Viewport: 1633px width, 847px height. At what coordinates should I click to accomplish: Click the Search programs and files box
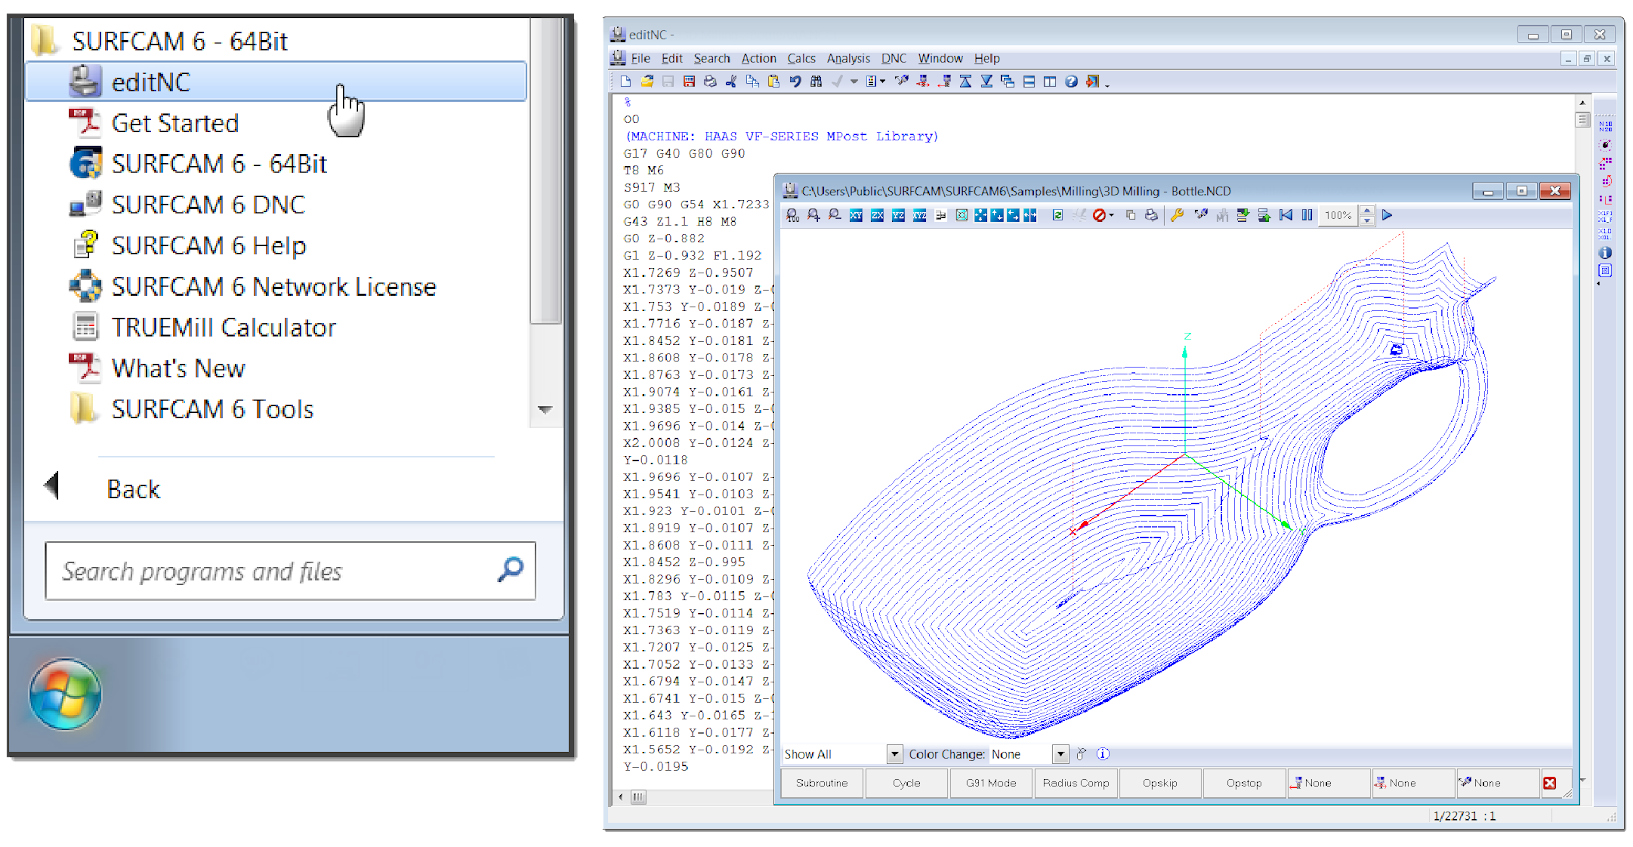(290, 571)
